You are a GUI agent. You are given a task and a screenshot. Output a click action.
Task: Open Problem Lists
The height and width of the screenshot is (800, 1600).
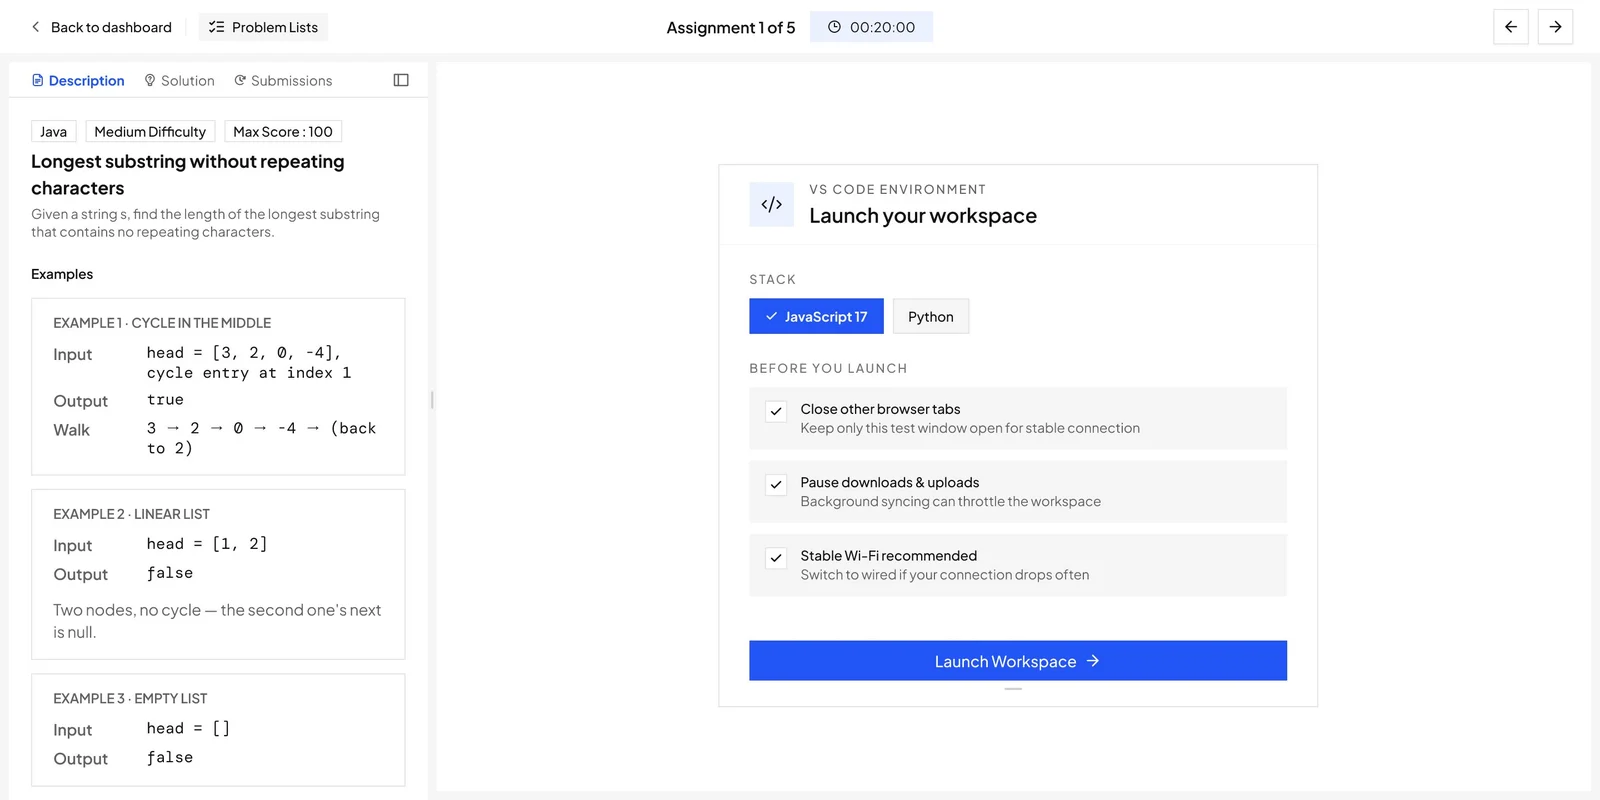(263, 27)
